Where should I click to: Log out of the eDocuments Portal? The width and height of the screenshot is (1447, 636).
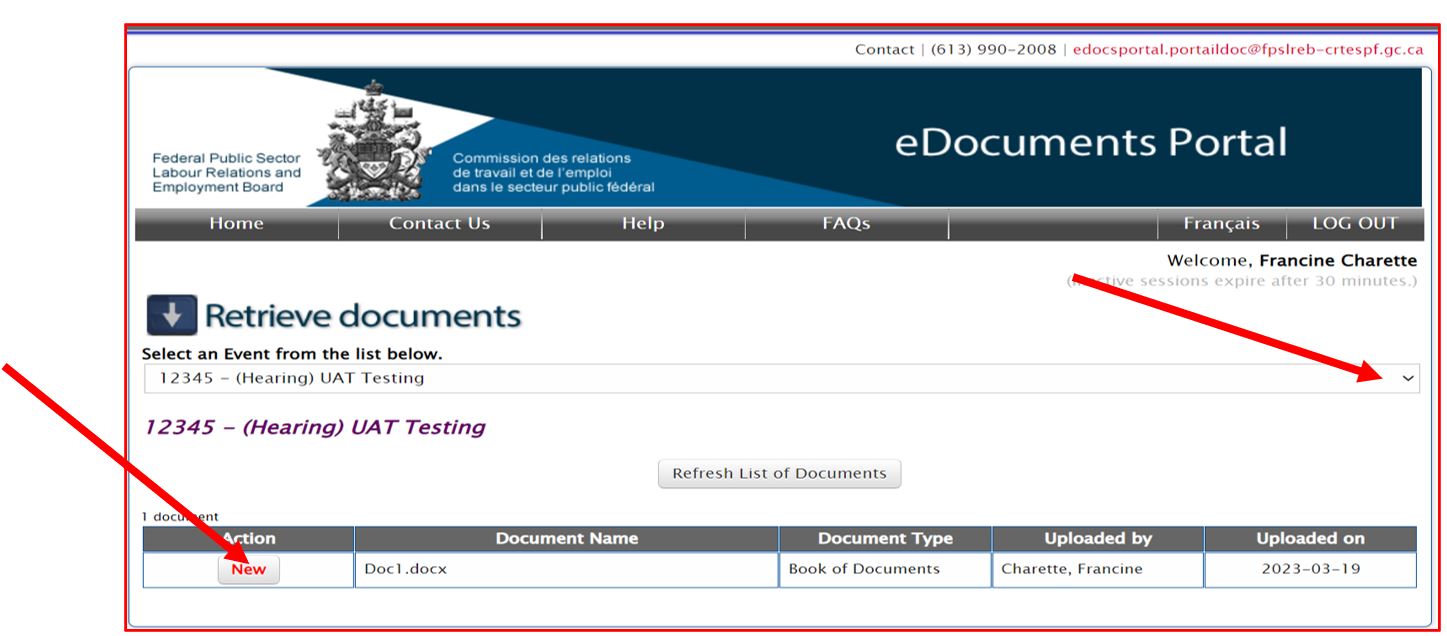1353,223
